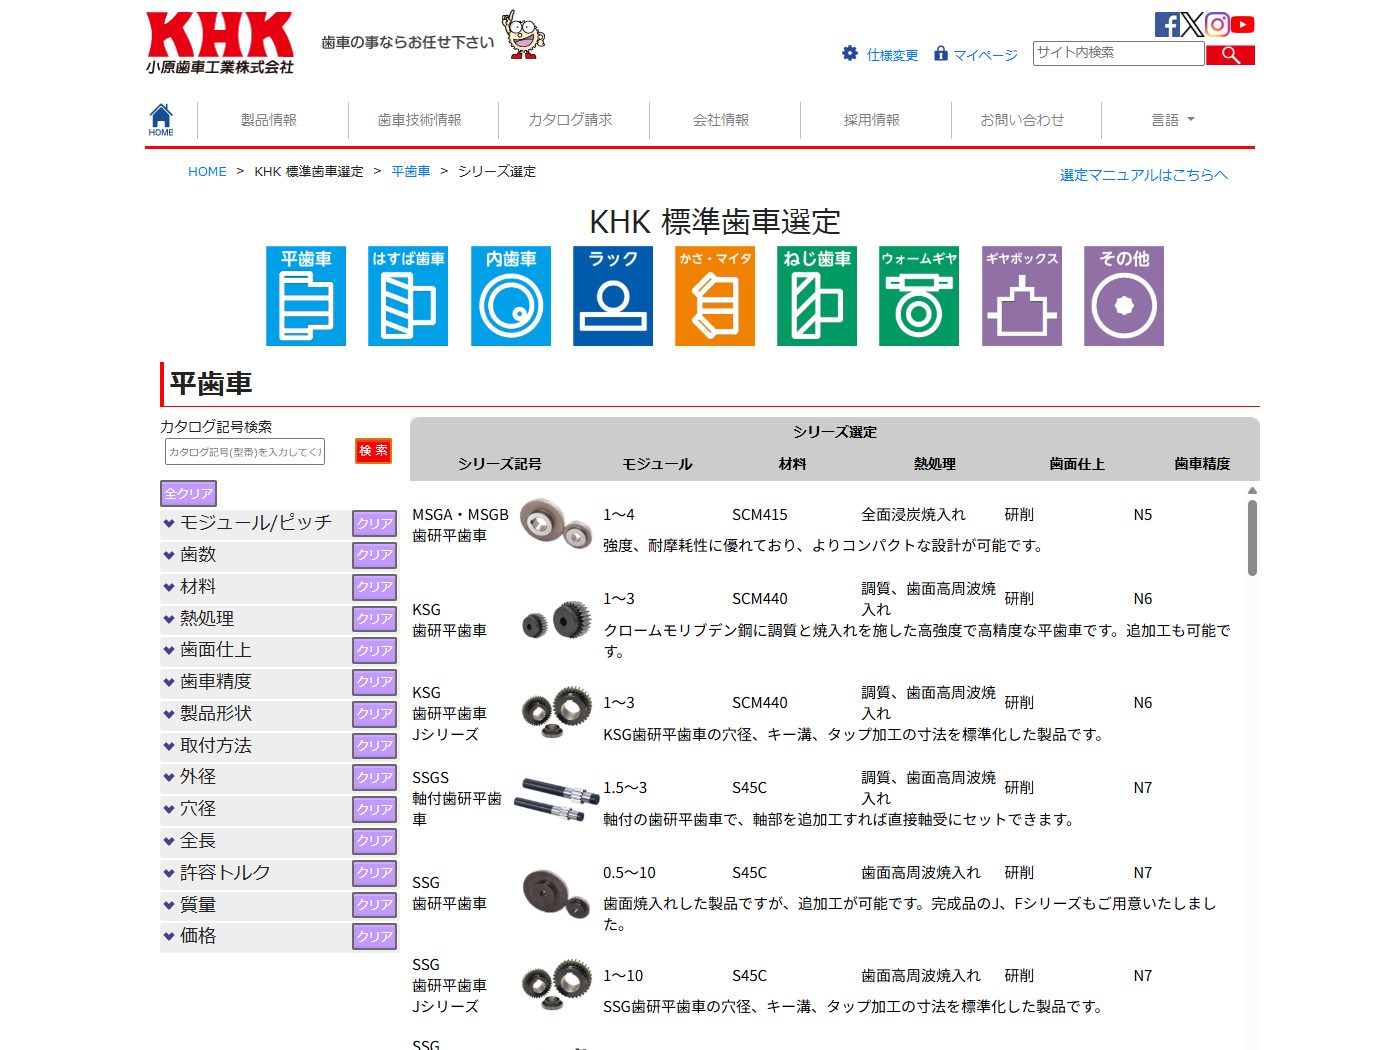Open the 選定マニュアルはこちらへ link
The height and width of the screenshot is (1050, 1400).
pos(1143,175)
